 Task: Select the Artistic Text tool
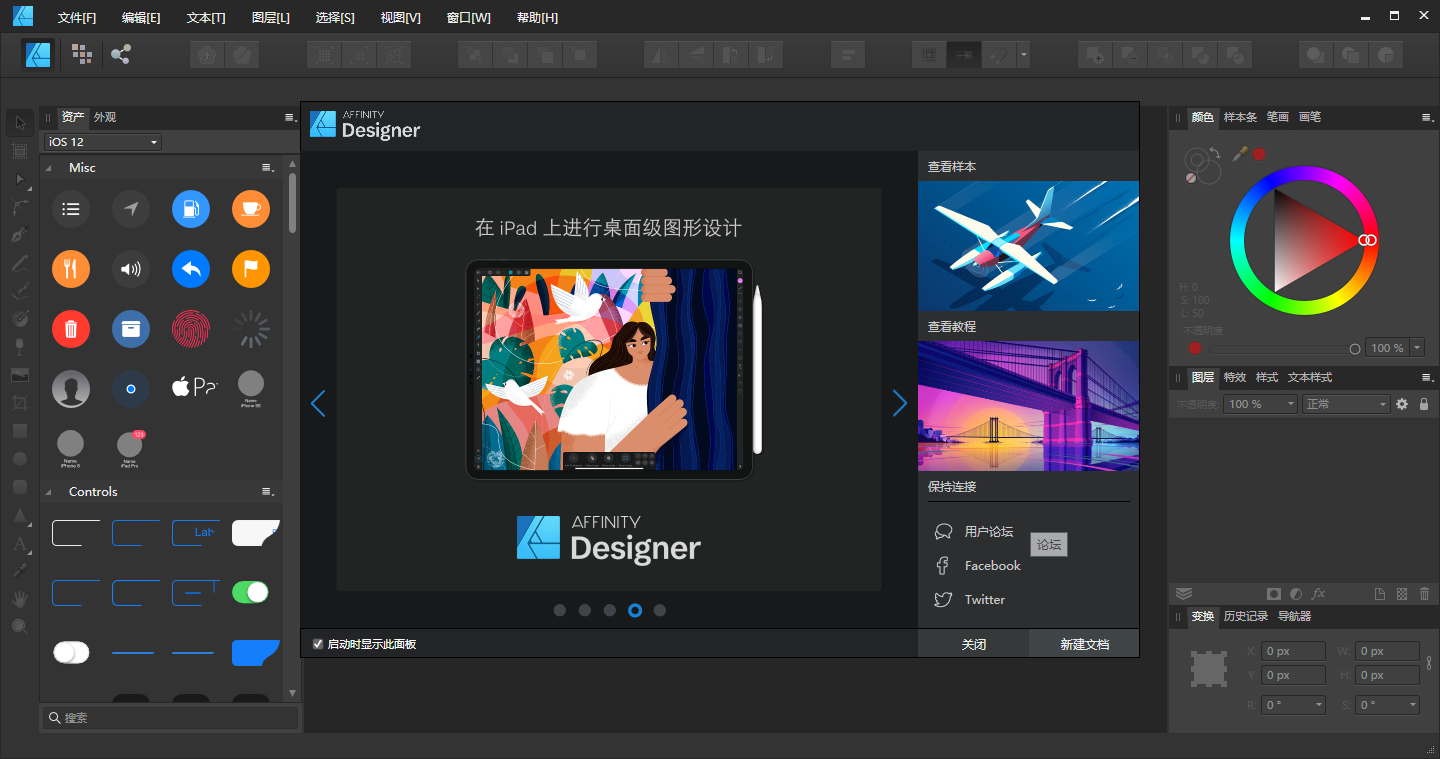20,545
